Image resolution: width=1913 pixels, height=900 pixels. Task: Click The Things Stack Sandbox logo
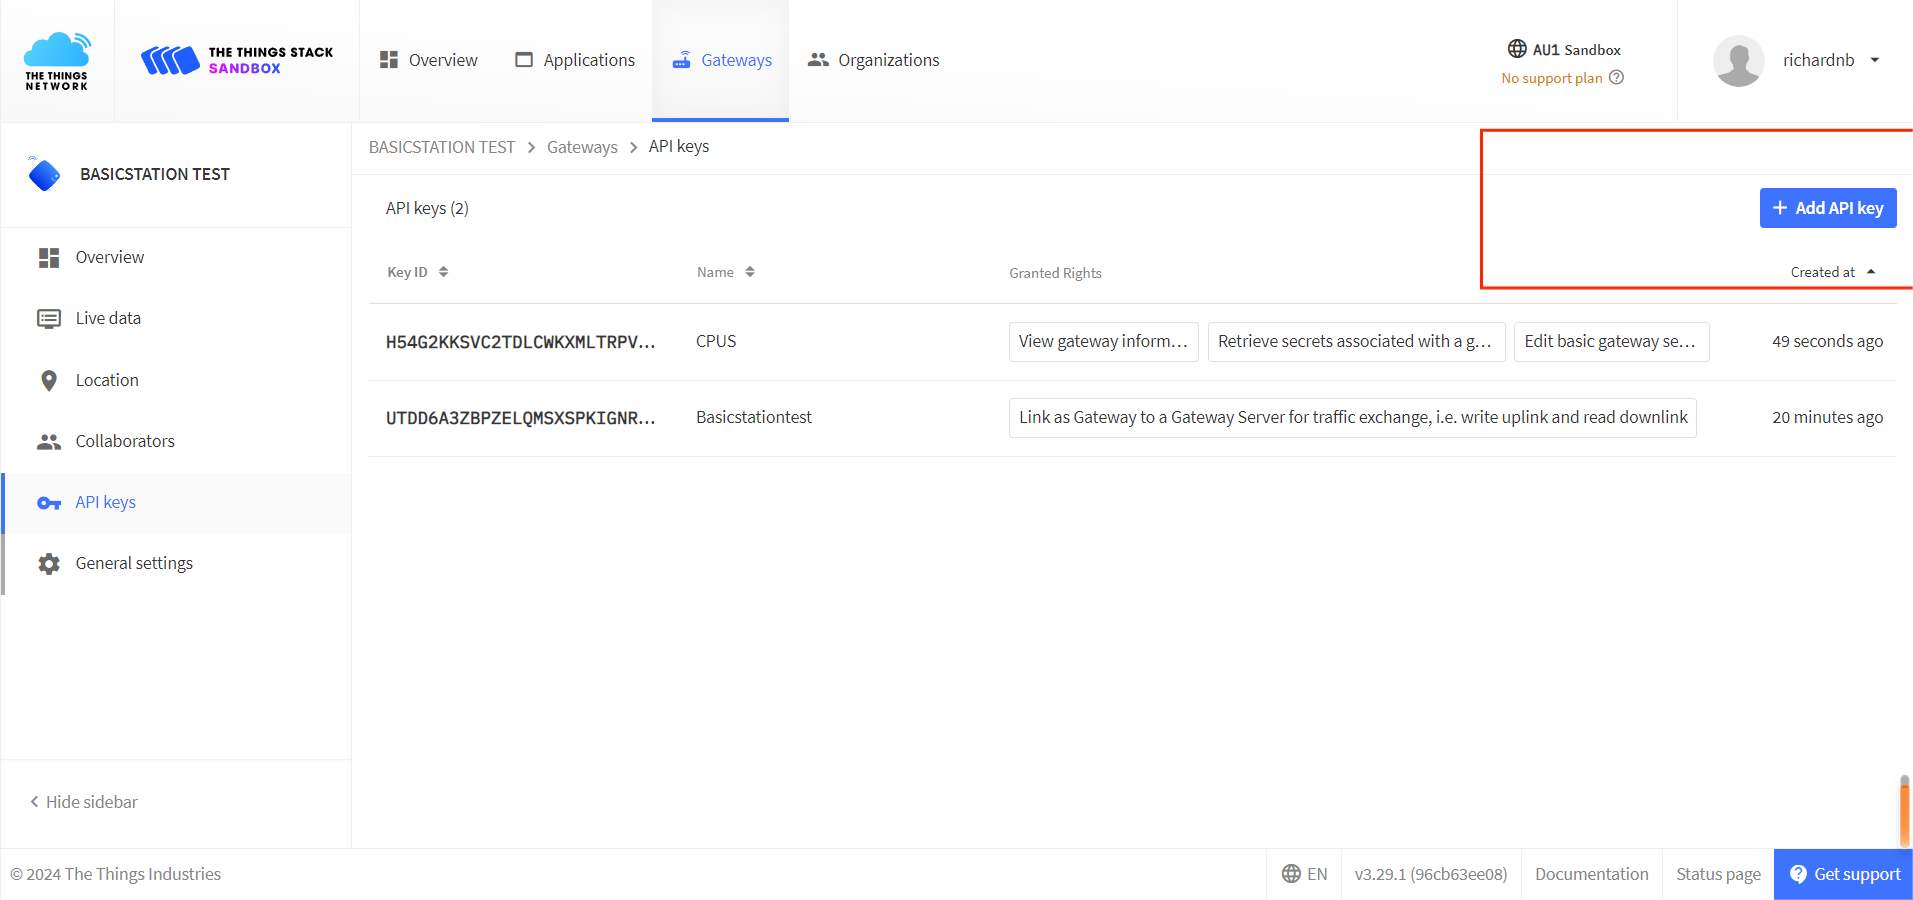tap(237, 60)
